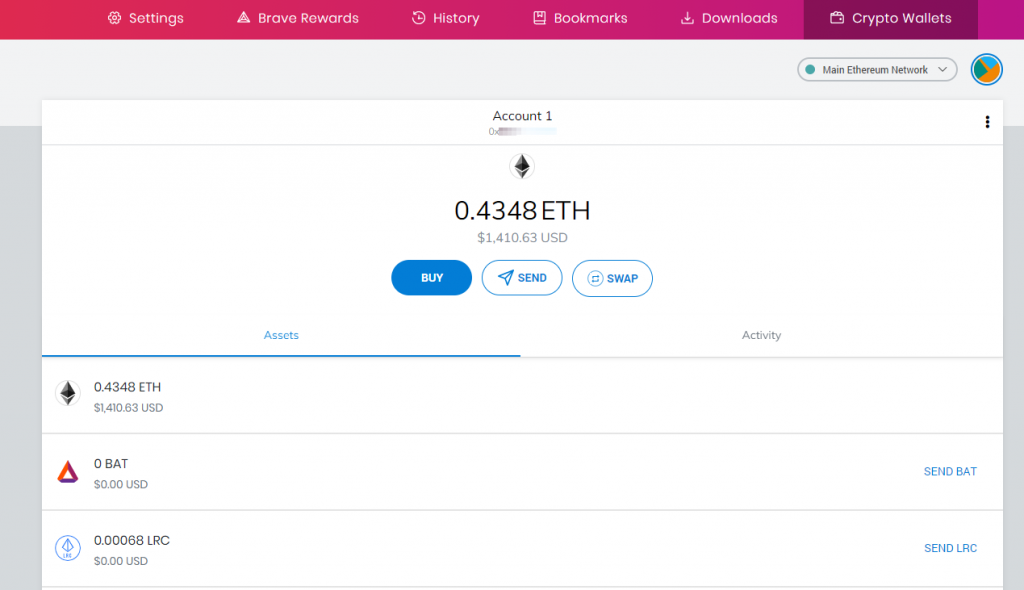
Task: Click the swap arrows icon
Action: [x=595, y=279]
